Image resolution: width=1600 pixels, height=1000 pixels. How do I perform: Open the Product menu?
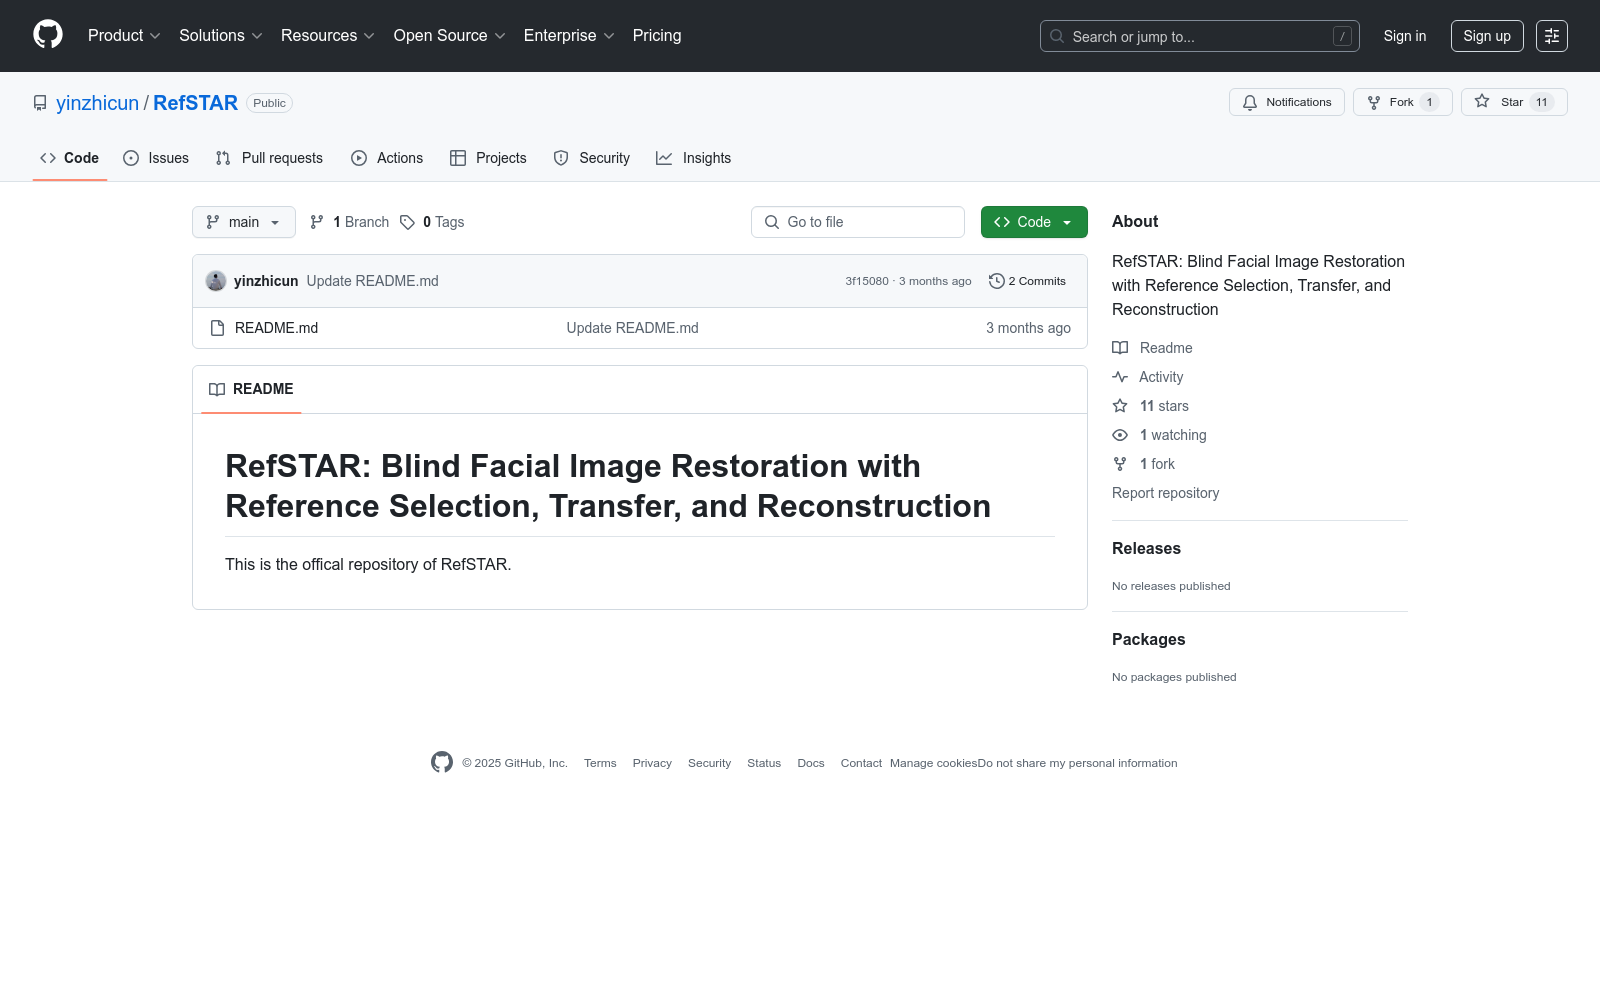point(124,36)
